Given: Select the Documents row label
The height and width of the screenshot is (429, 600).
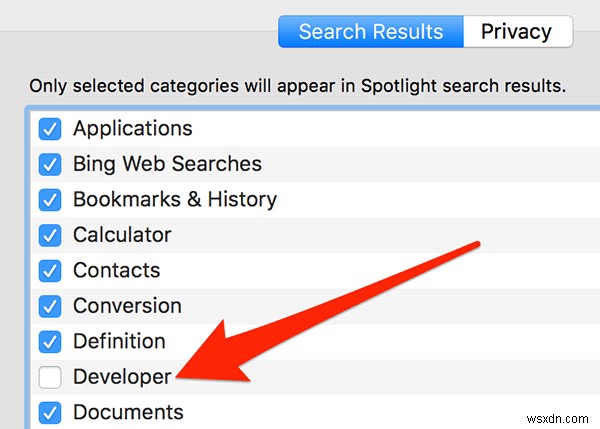Looking at the screenshot, I should (x=128, y=412).
